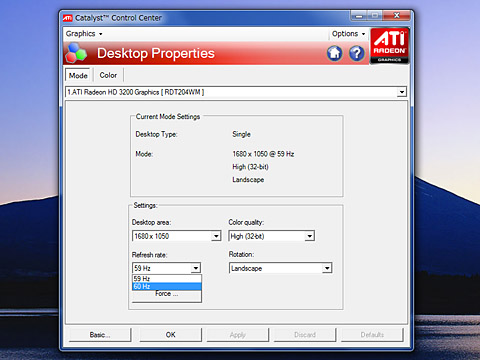Choose 60 Hz in refresh rate list

(167, 286)
